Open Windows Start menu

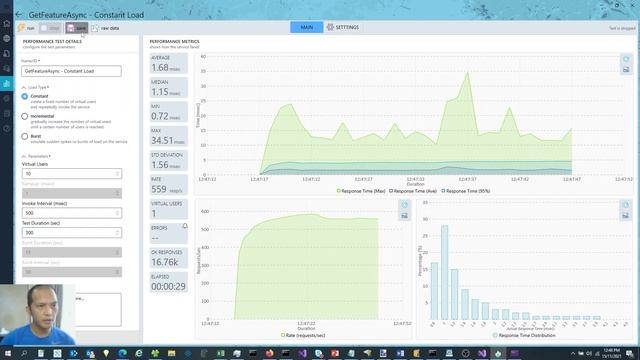(7, 353)
